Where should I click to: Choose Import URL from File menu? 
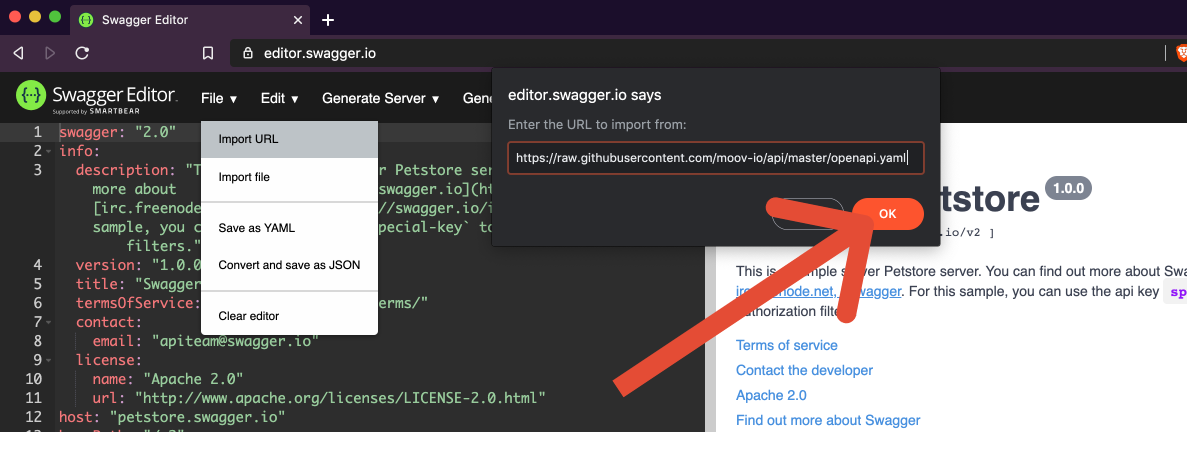[x=289, y=139]
